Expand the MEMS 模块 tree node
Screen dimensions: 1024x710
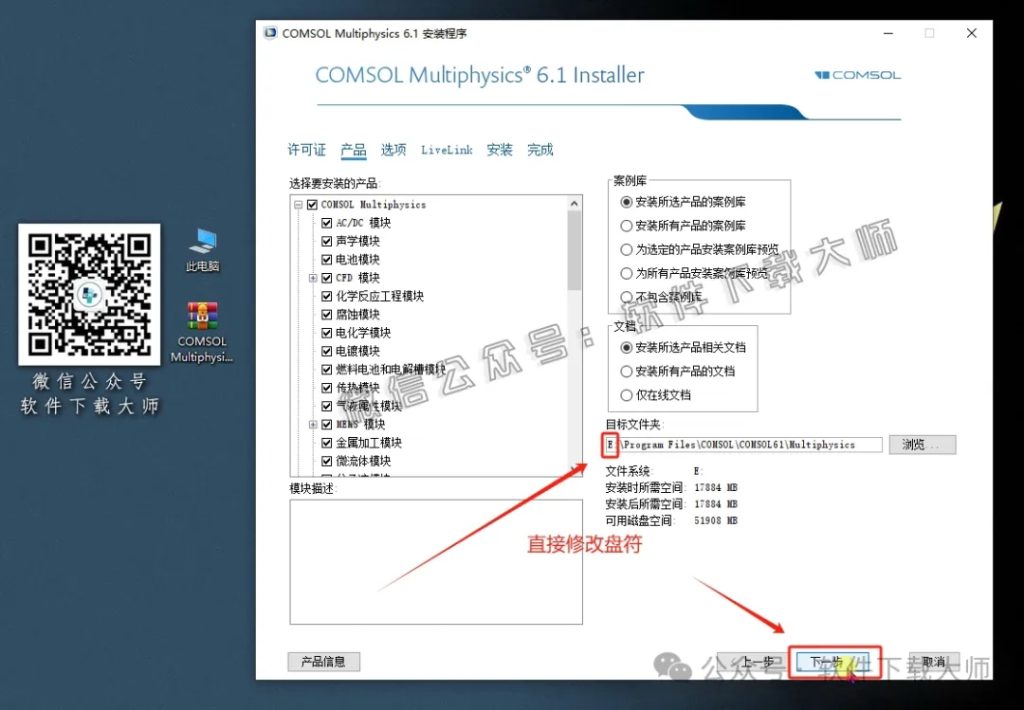pos(313,424)
